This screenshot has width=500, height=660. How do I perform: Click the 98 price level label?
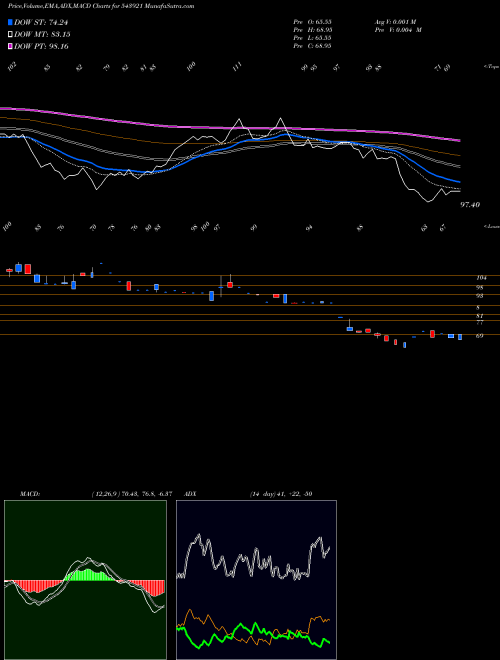pos(480,288)
